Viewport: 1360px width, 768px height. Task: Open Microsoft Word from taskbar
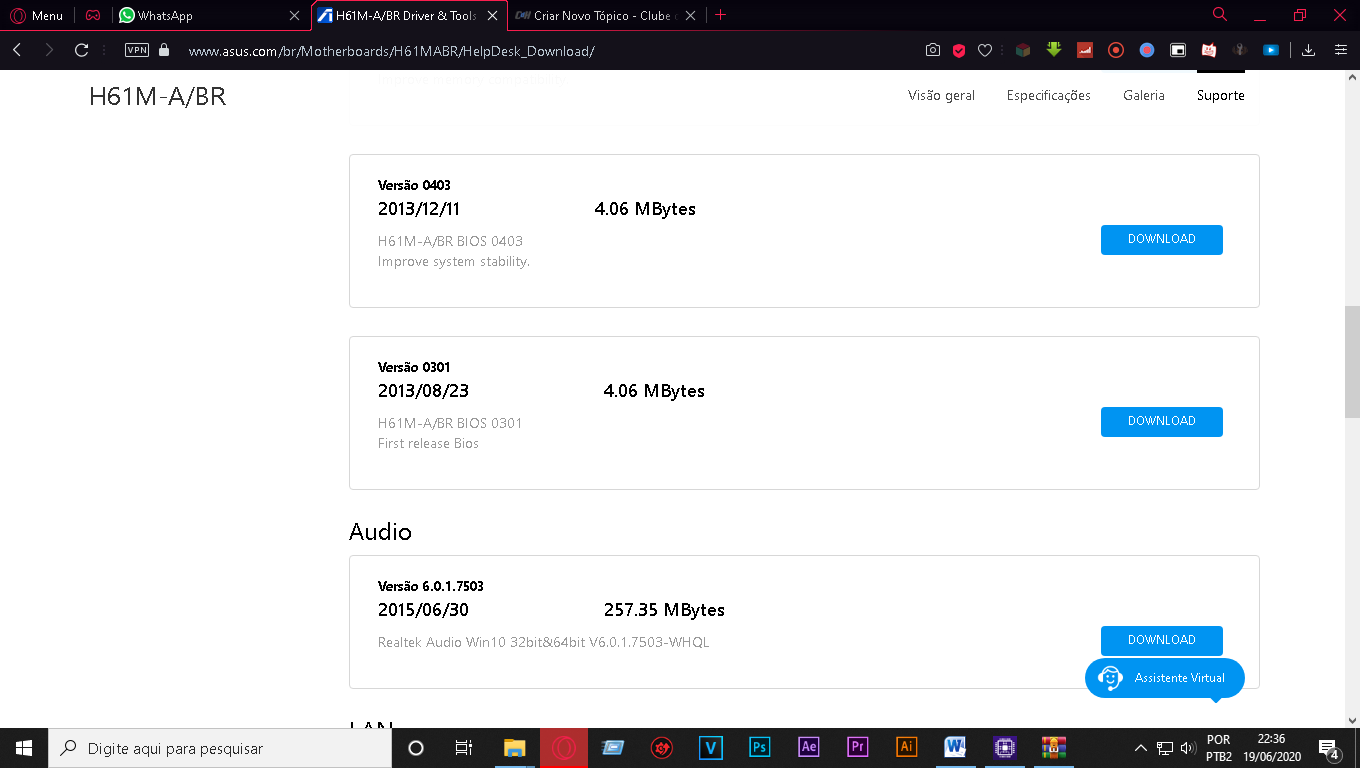pyautogui.click(x=956, y=748)
